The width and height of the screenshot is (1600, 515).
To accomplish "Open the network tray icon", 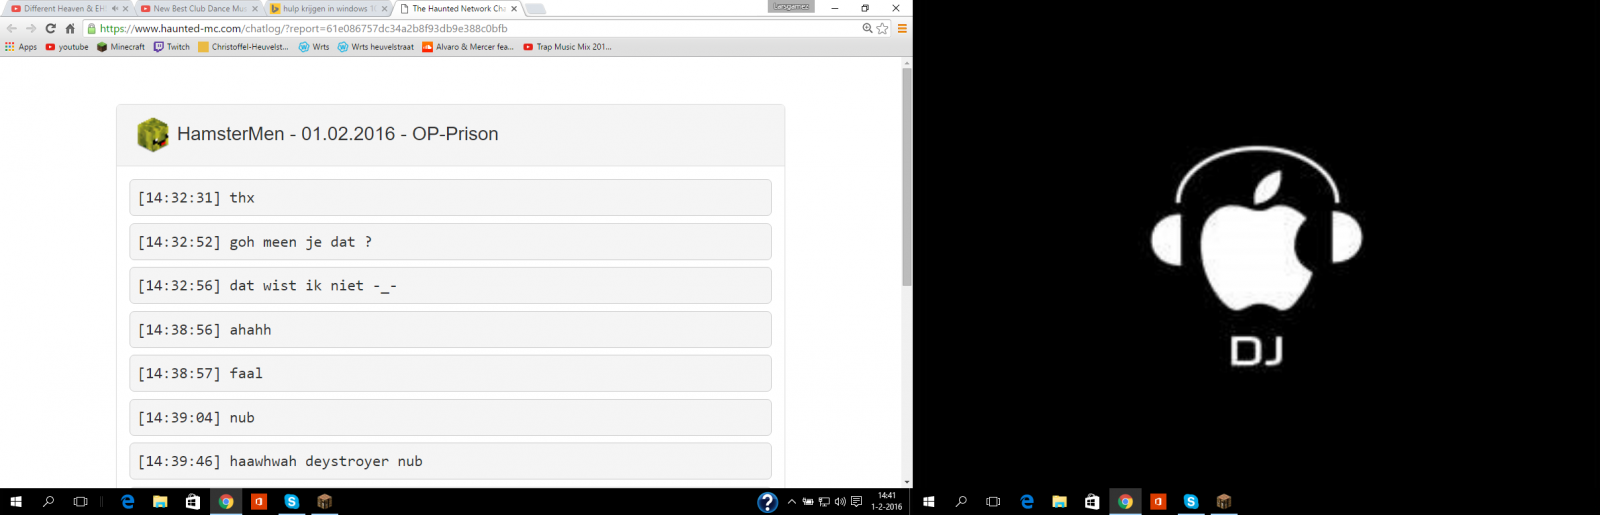I will (824, 502).
